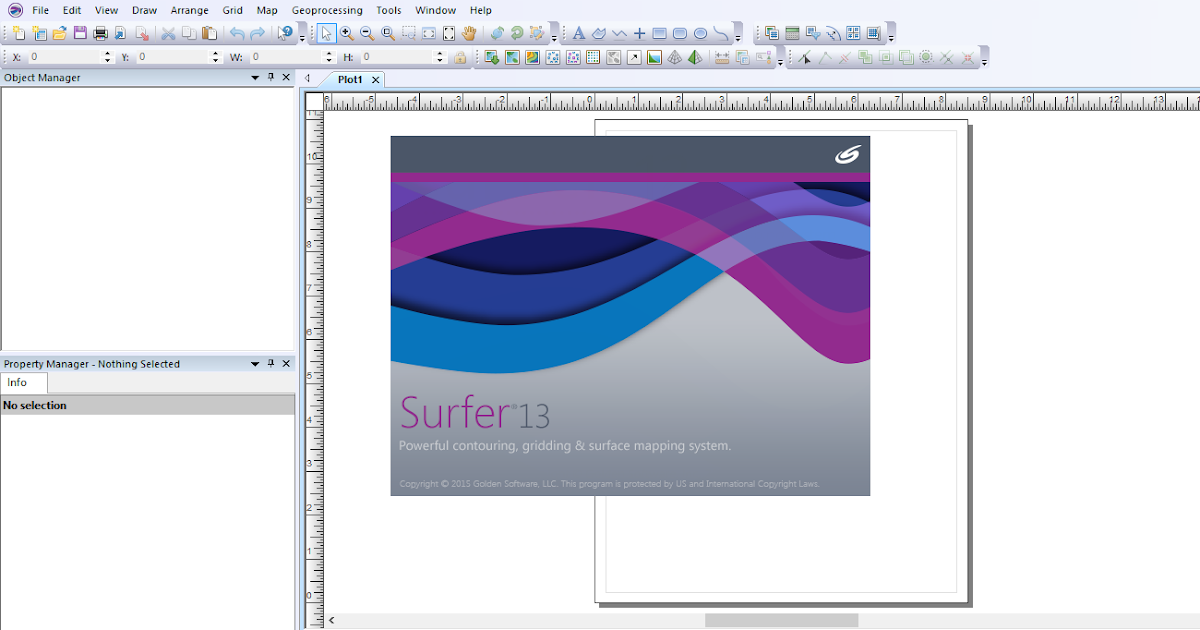Toggle auto-hide pin on Object Manager
Image resolution: width=1200 pixels, height=630 pixels.
[x=270, y=77]
